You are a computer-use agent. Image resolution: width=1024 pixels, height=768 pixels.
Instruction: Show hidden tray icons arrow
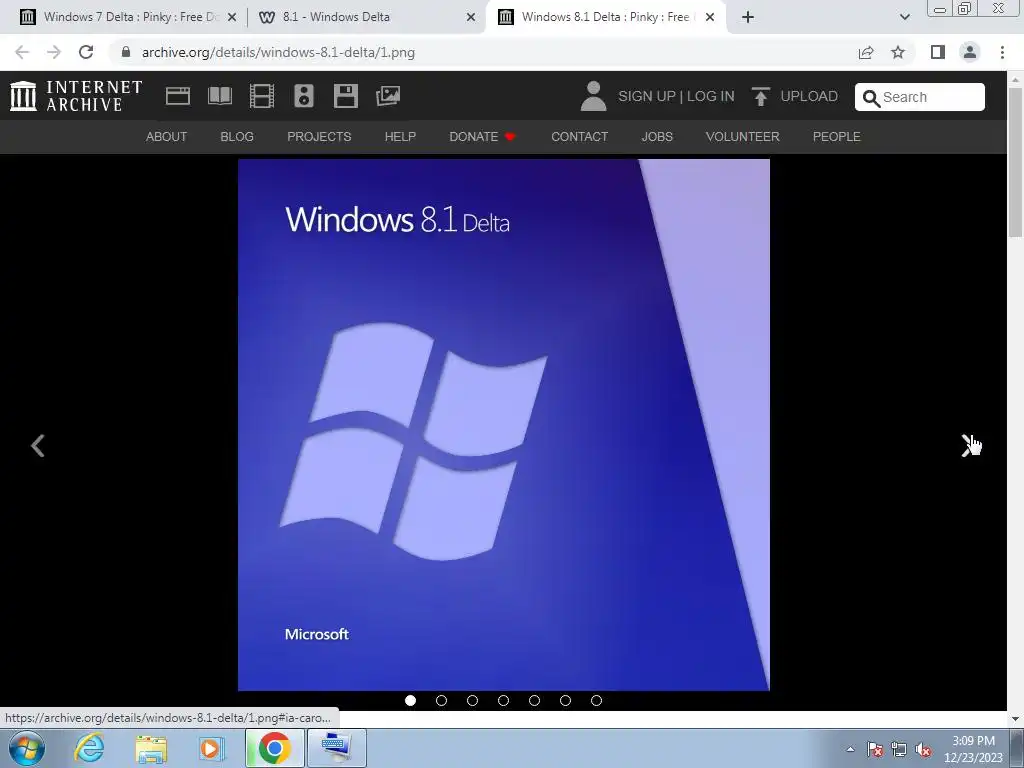[x=850, y=750]
